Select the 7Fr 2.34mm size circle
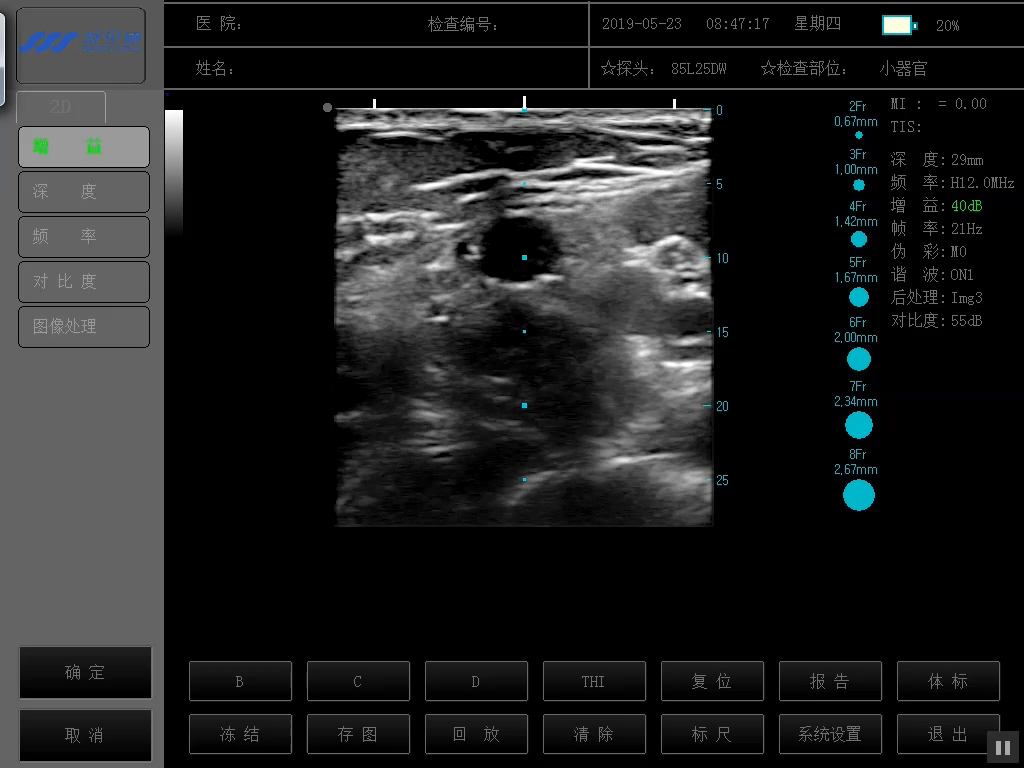This screenshot has width=1024, height=768. pyautogui.click(x=858, y=425)
